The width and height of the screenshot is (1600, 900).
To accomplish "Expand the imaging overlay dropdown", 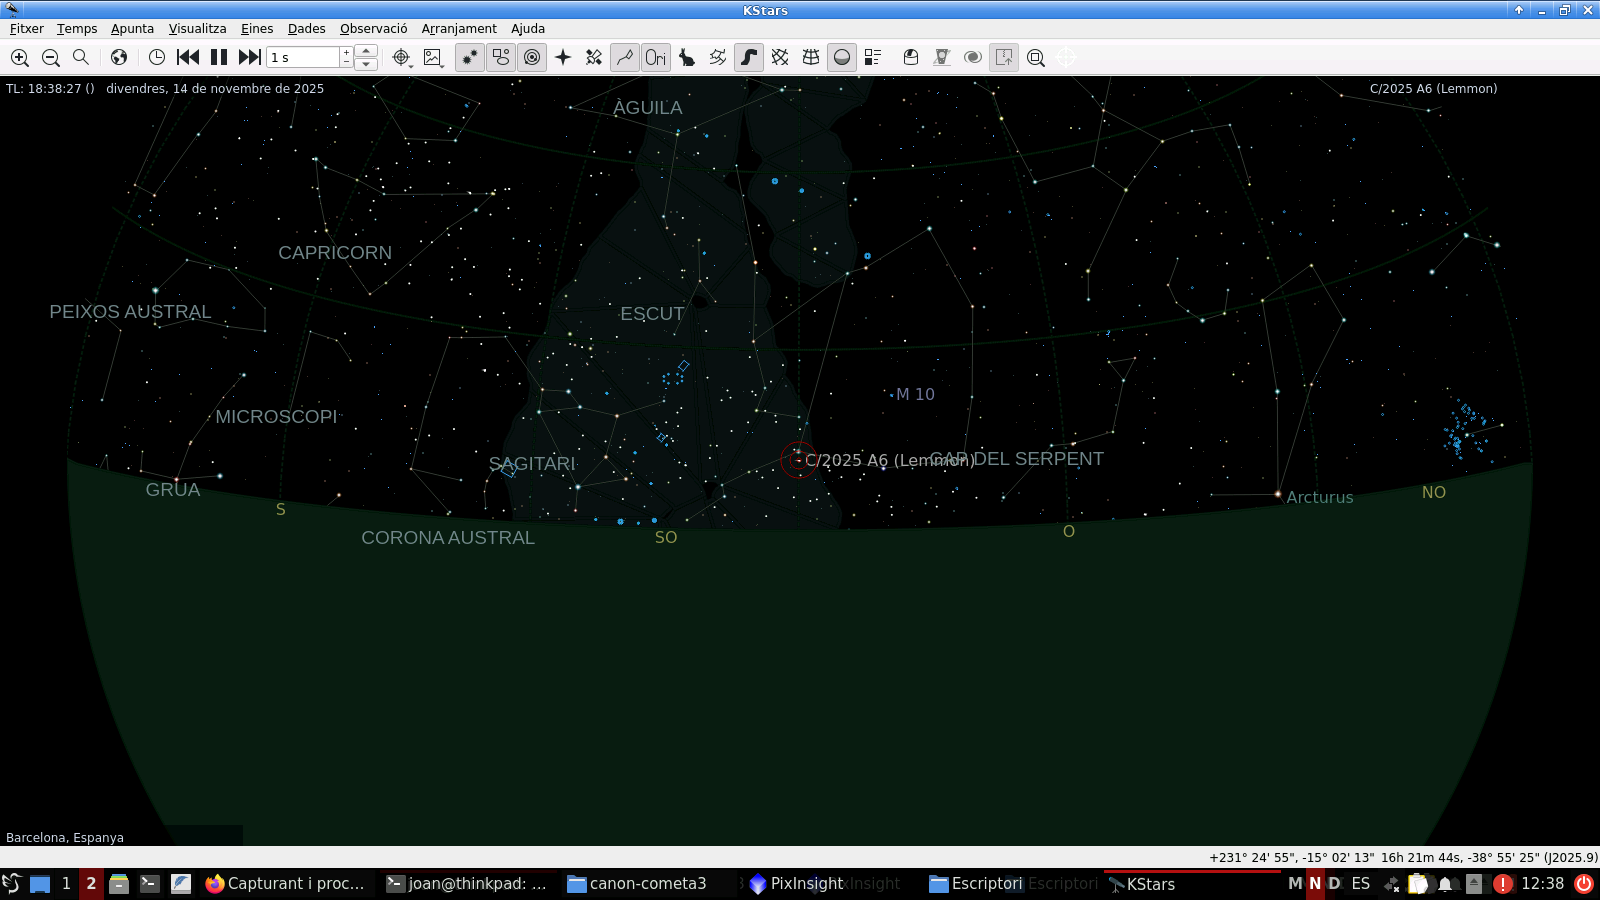I will (x=441, y=64).
